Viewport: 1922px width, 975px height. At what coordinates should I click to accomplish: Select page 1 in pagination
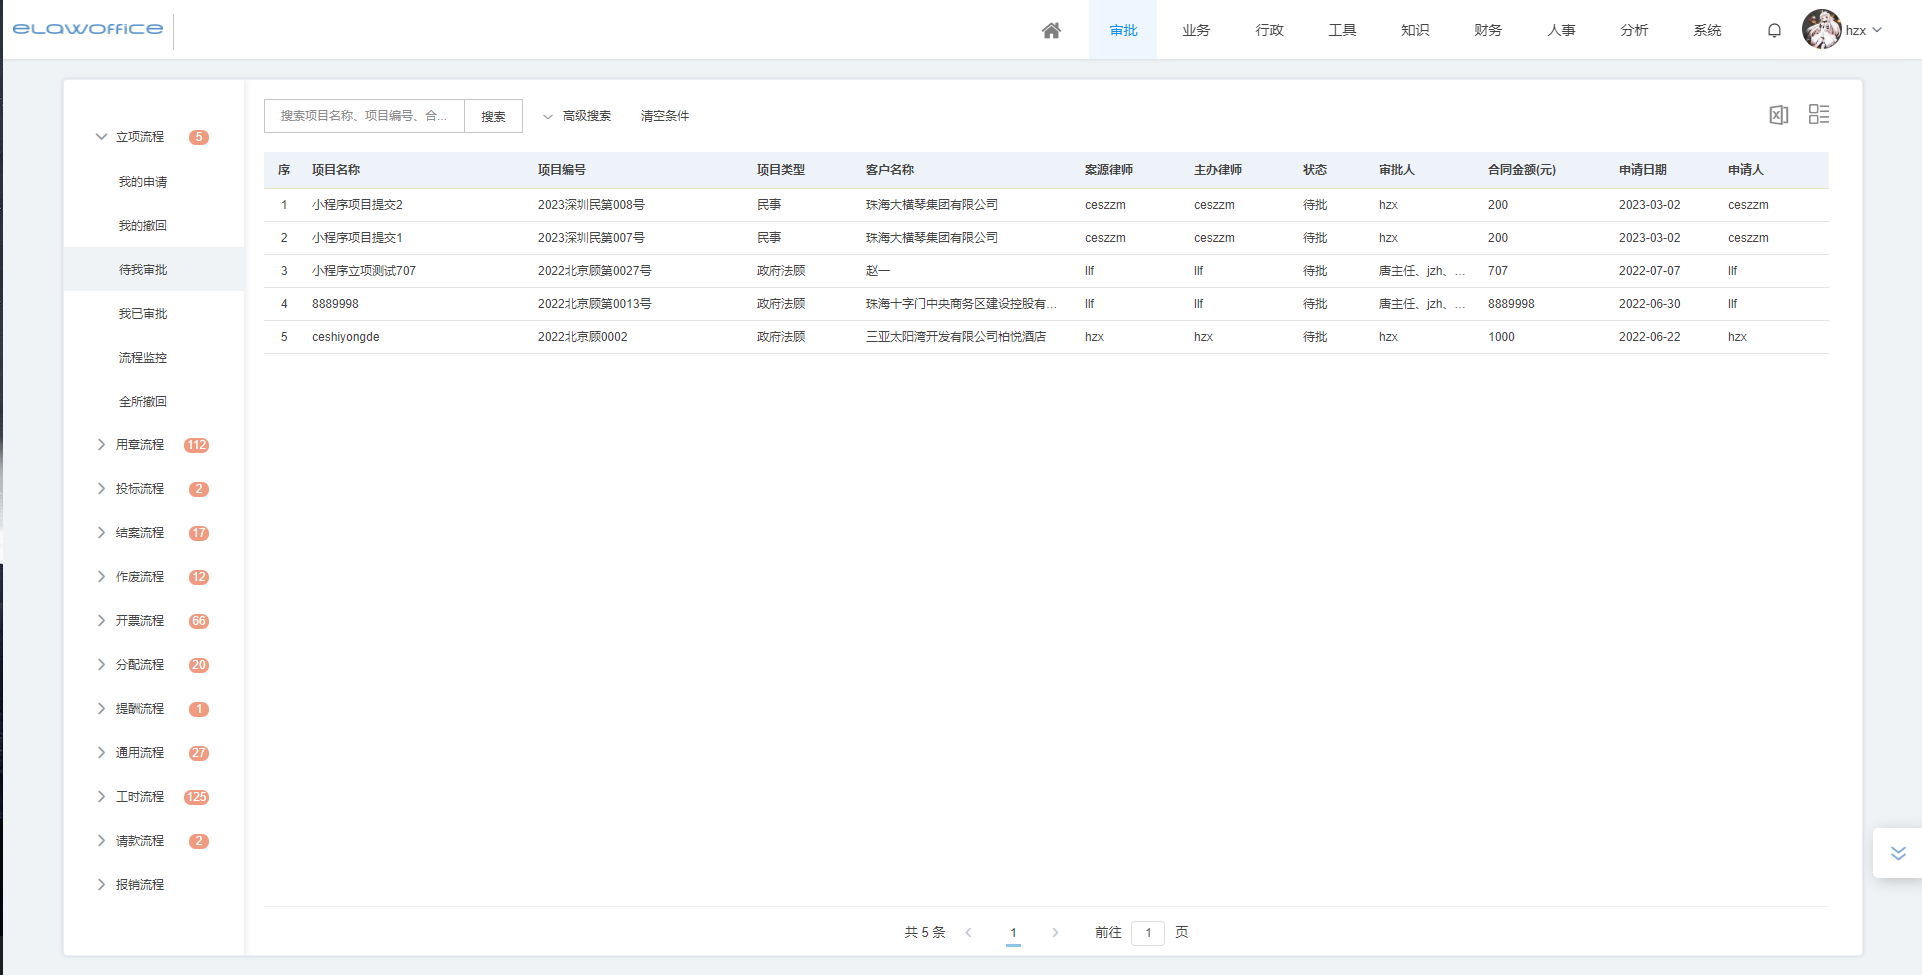(1013, 932)
